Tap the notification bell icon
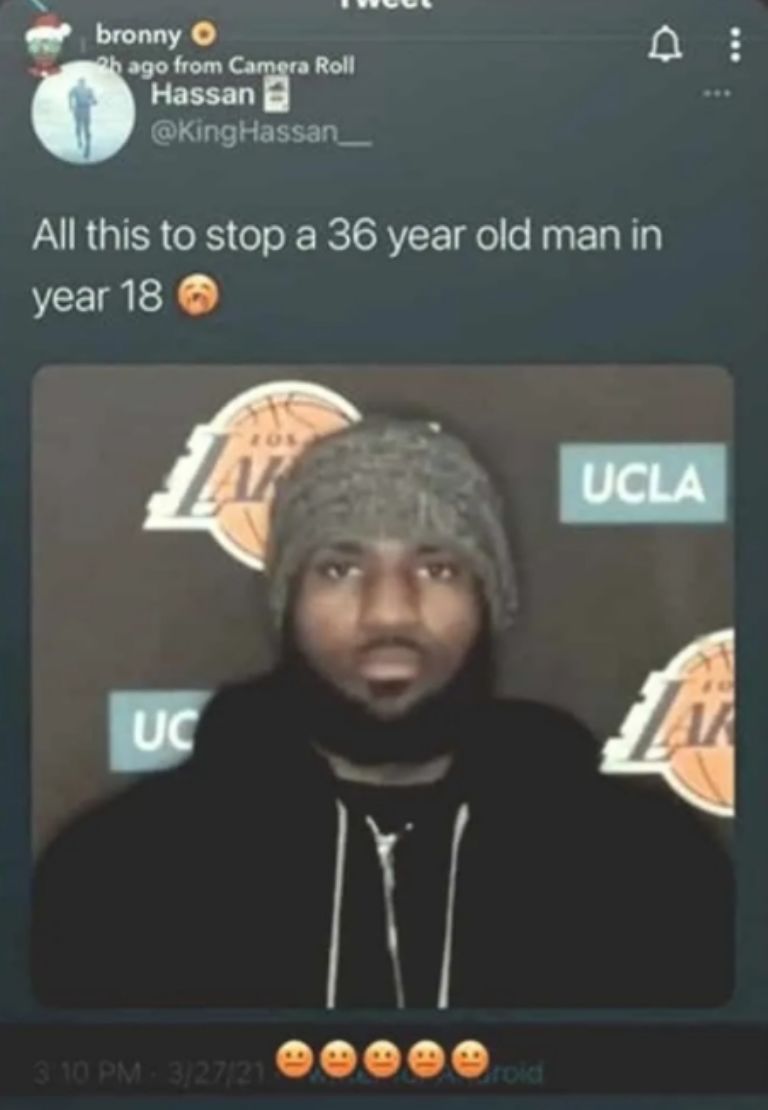The width and height of the screenshot is (768, 1110). pyautogui.click(x=661, y=48)
